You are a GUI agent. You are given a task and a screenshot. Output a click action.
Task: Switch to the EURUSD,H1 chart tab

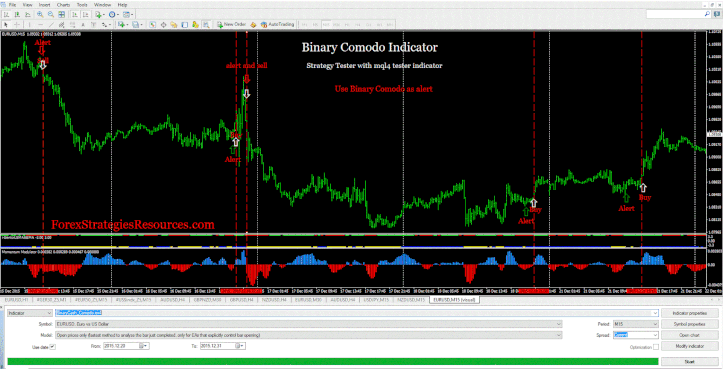coord(17,300)
